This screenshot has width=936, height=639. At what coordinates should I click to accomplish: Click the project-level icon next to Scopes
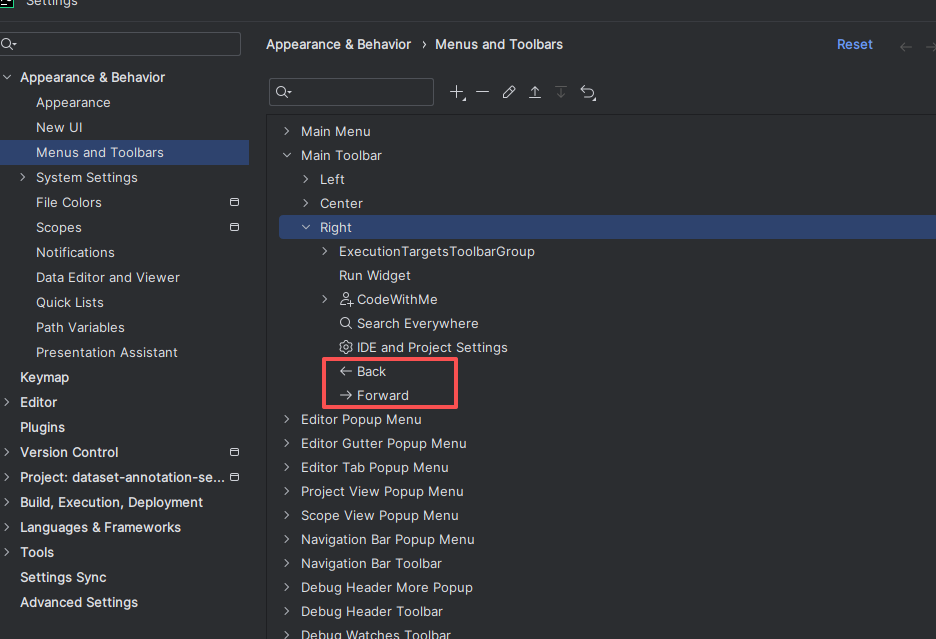tap(235, 228)
